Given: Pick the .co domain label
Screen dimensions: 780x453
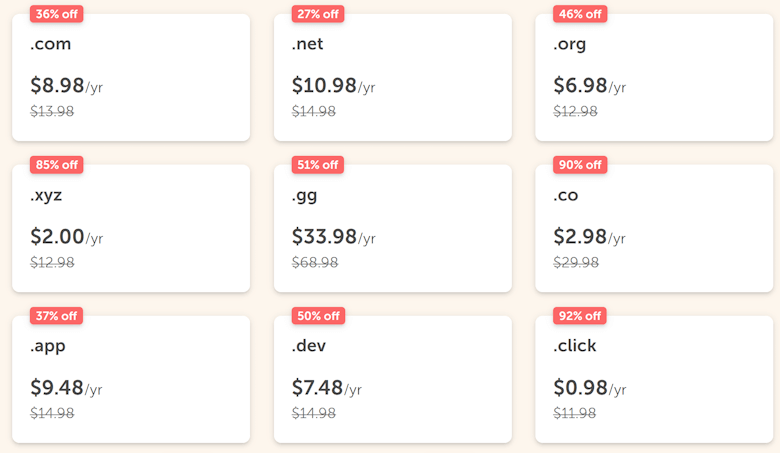Looking at the screenshot, I should pos(566,195).
